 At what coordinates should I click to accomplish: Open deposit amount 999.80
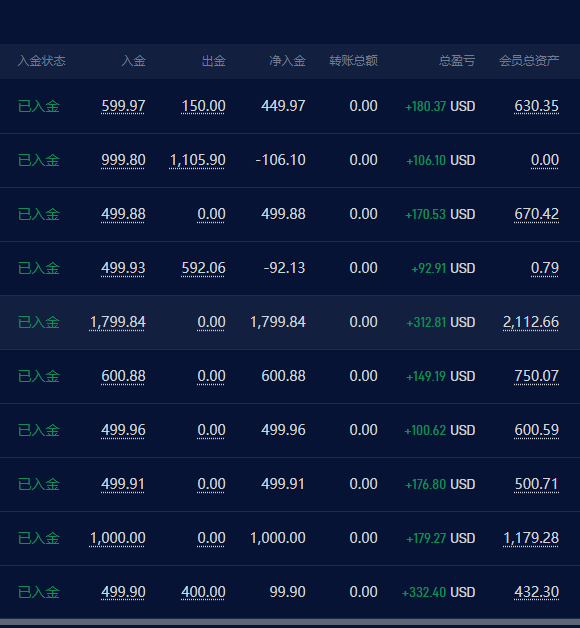pyautogui.click(x=123, y=160)
